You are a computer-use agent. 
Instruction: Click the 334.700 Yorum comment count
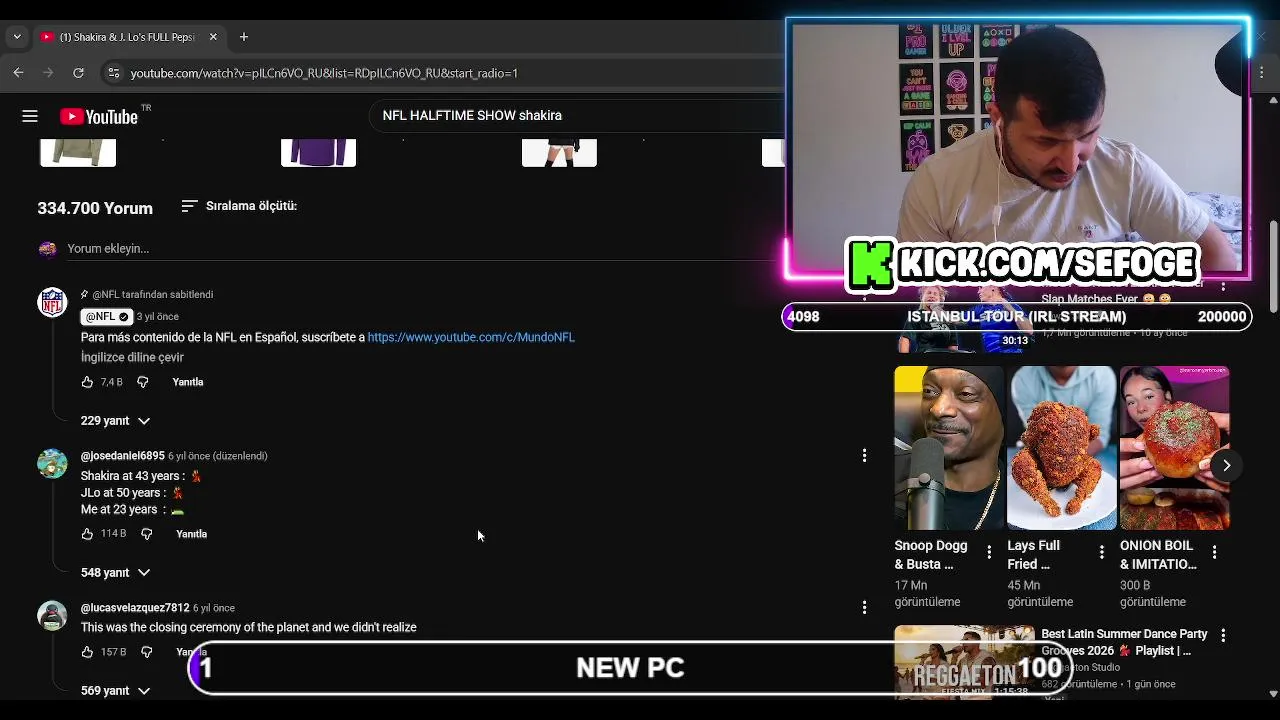(x=95, y=208)
